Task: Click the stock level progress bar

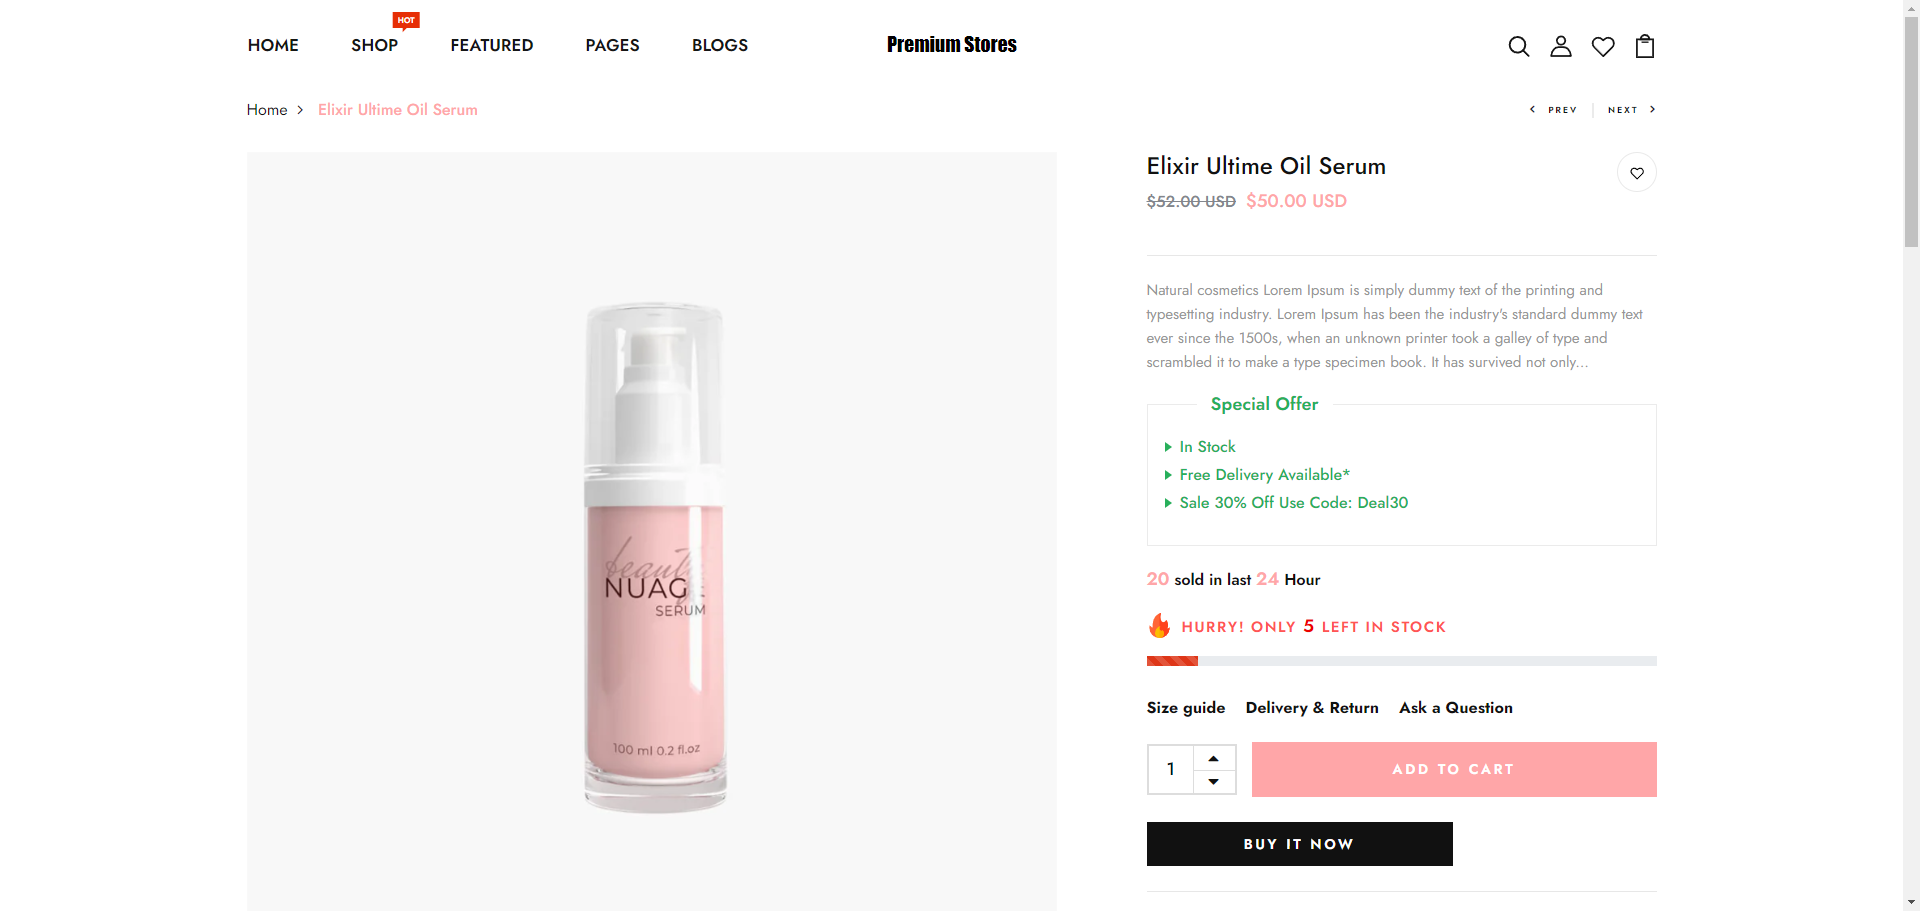Action: click(x=1401, y=661)
